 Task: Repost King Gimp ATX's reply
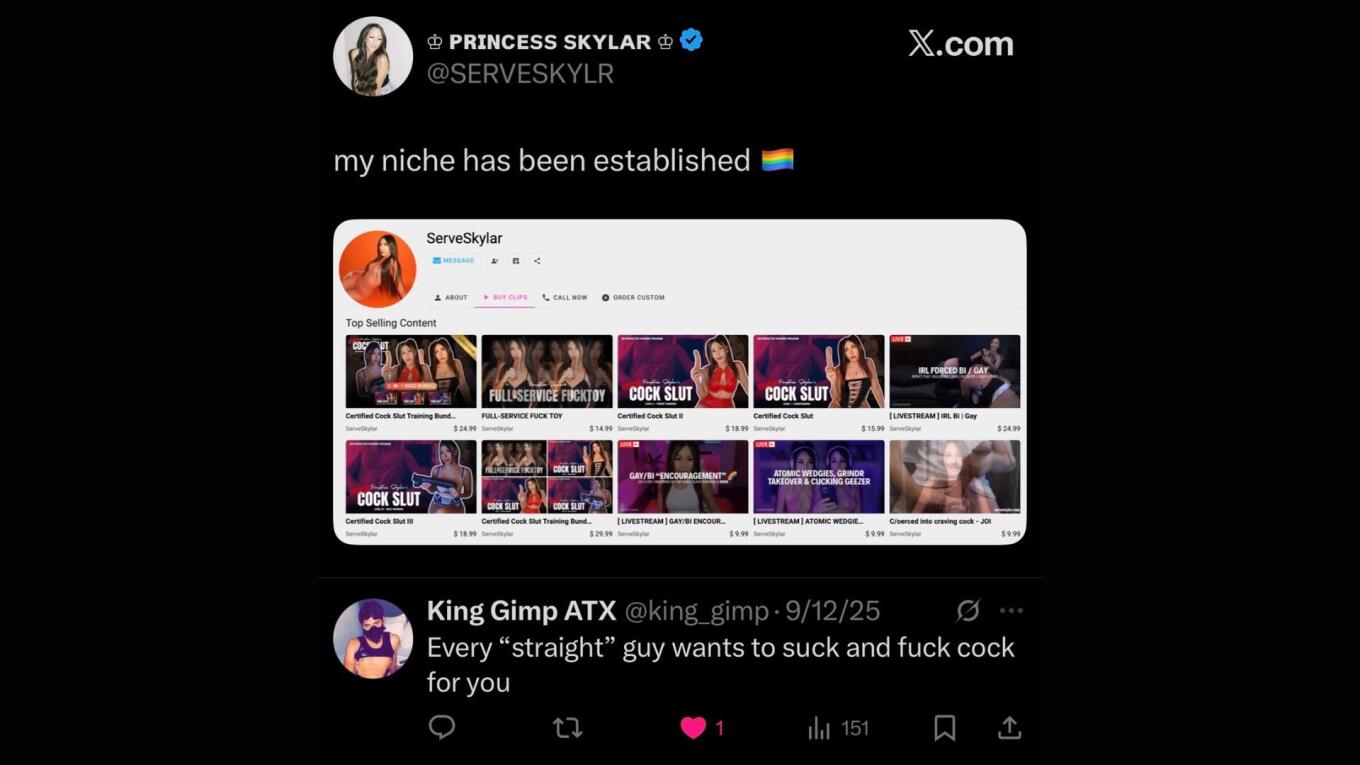coord(567,728)
